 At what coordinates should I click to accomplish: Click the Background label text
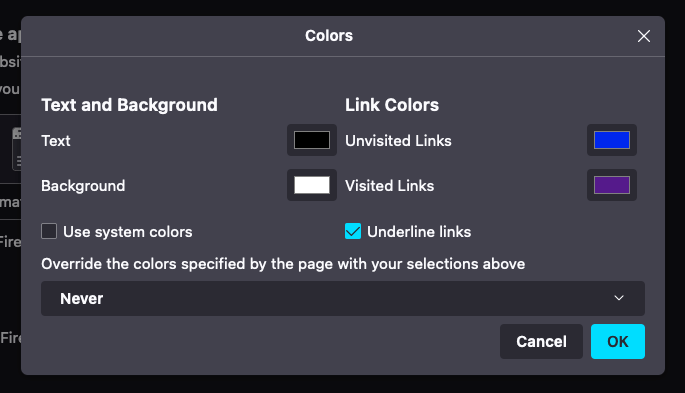(83, 186)
